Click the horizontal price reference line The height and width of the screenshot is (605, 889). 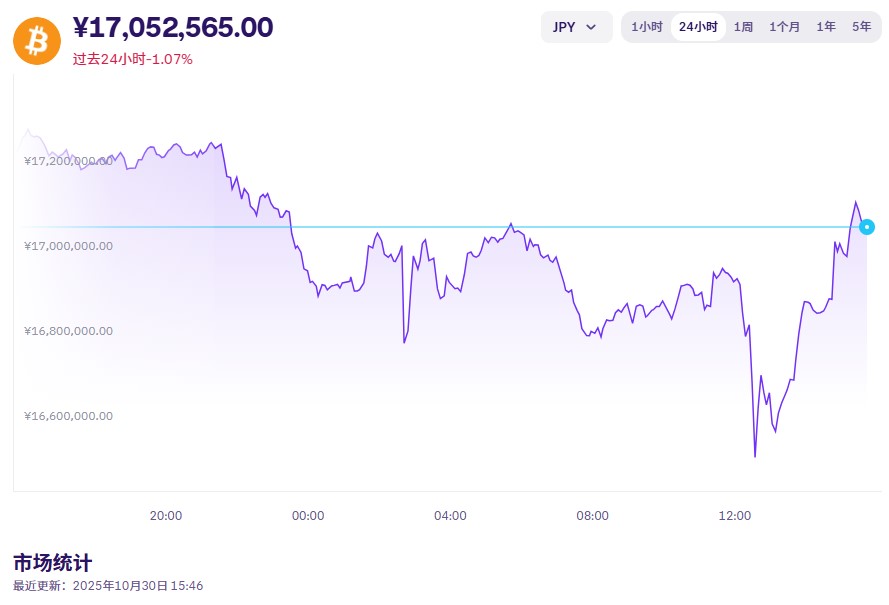coord(450,227)
